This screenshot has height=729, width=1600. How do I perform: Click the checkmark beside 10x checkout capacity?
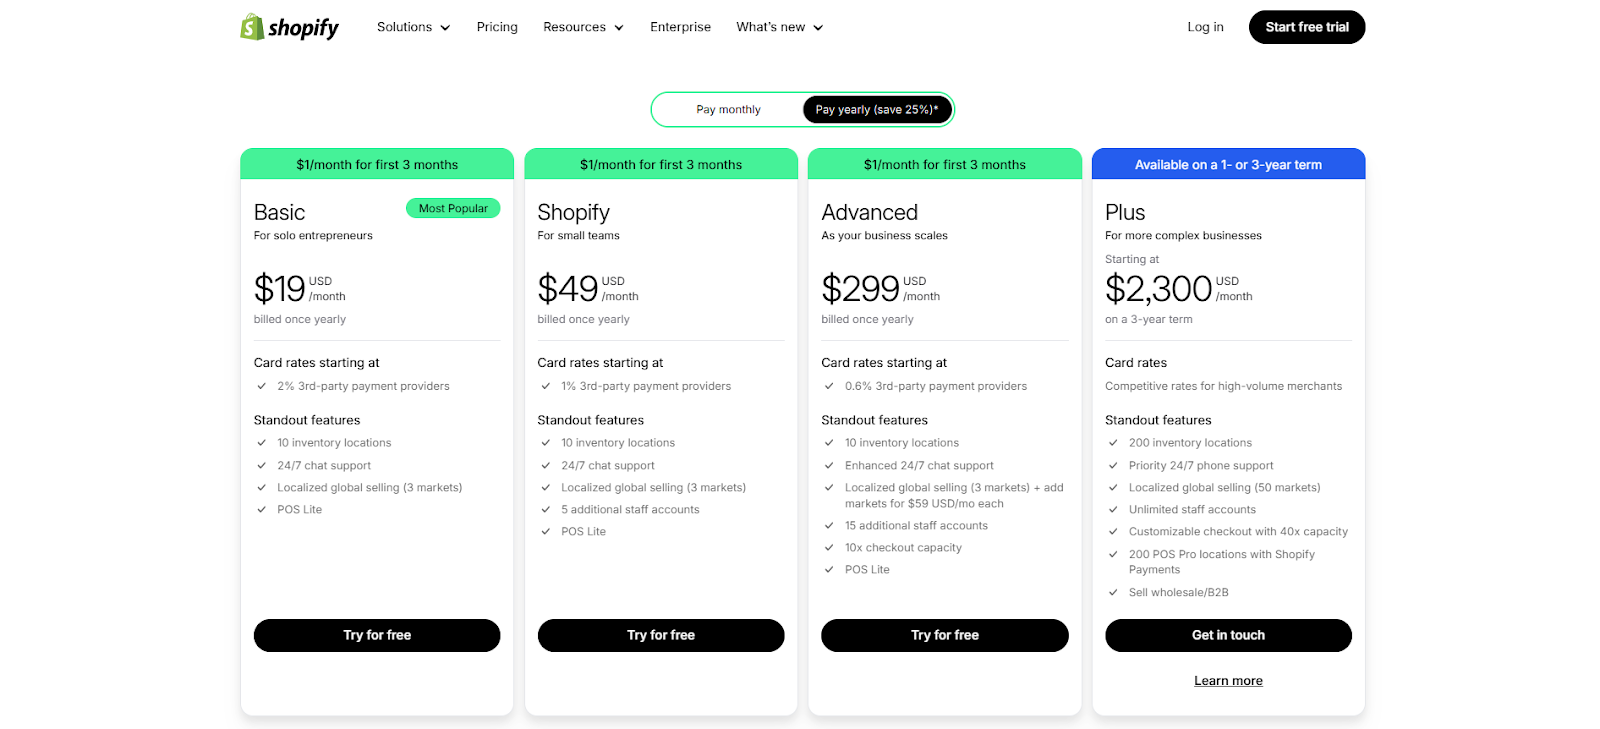[829, 548]
